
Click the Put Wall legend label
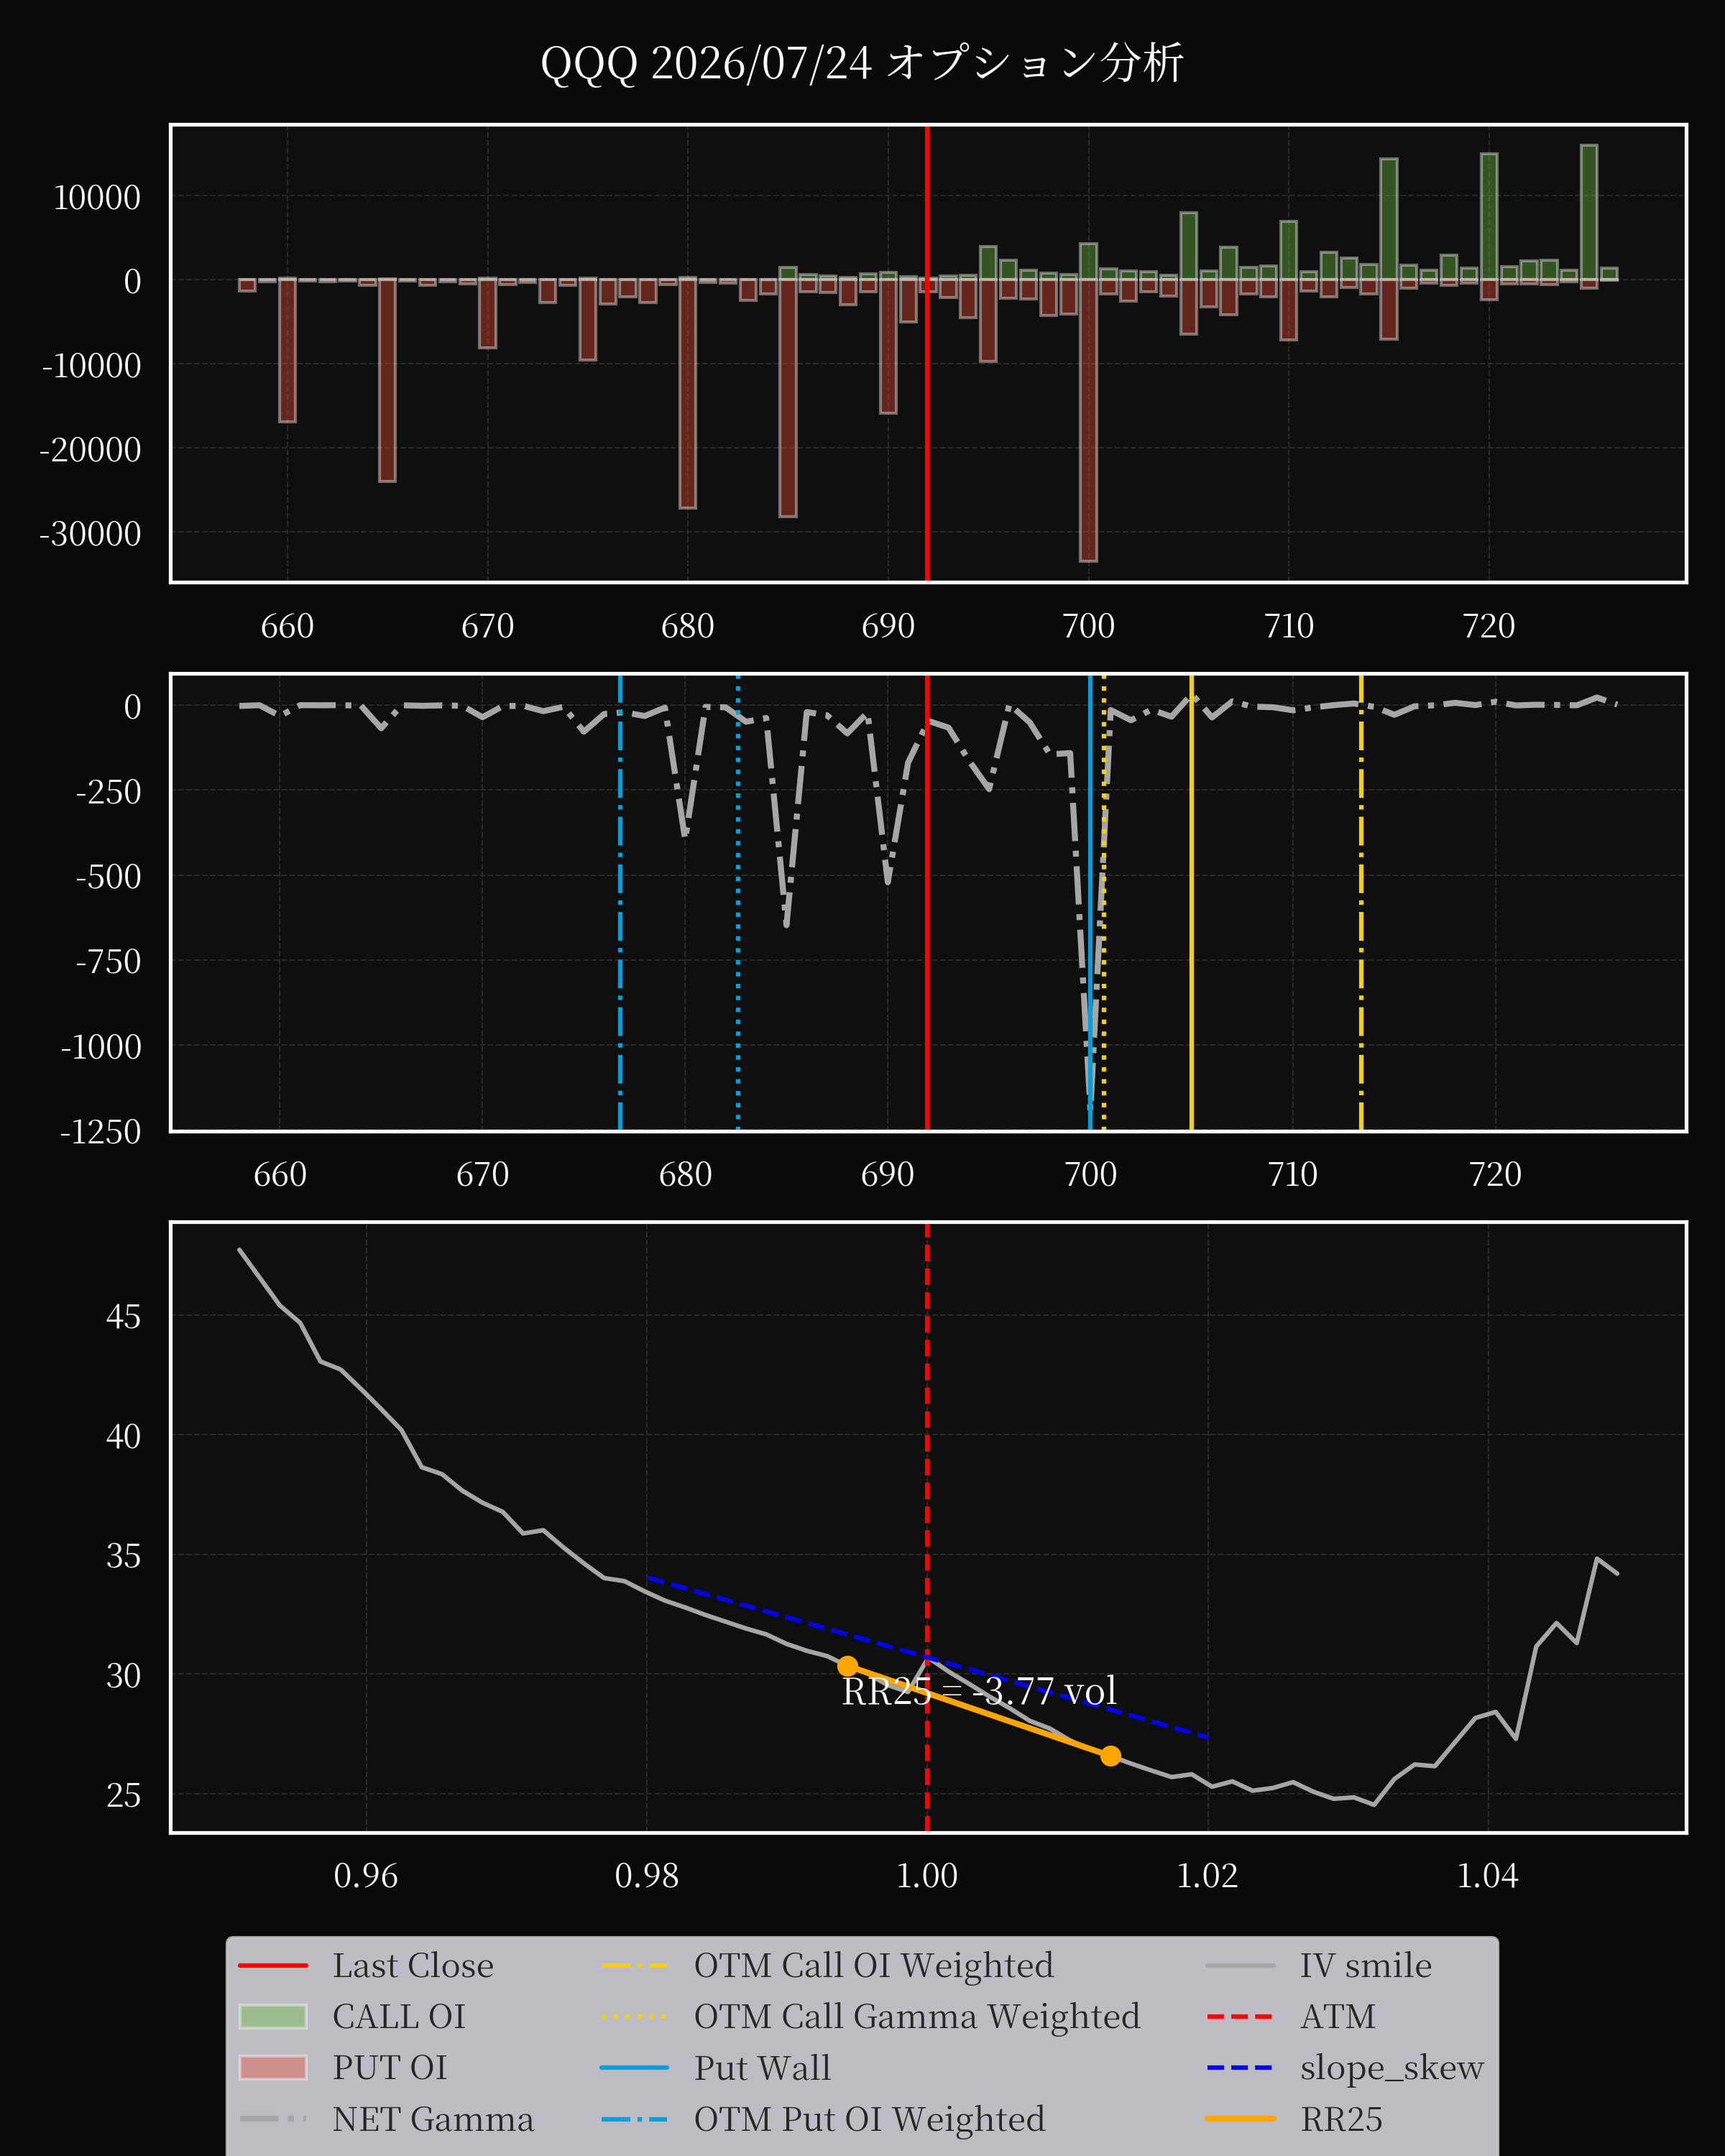pyautogui.click(x=762, y=2067)
